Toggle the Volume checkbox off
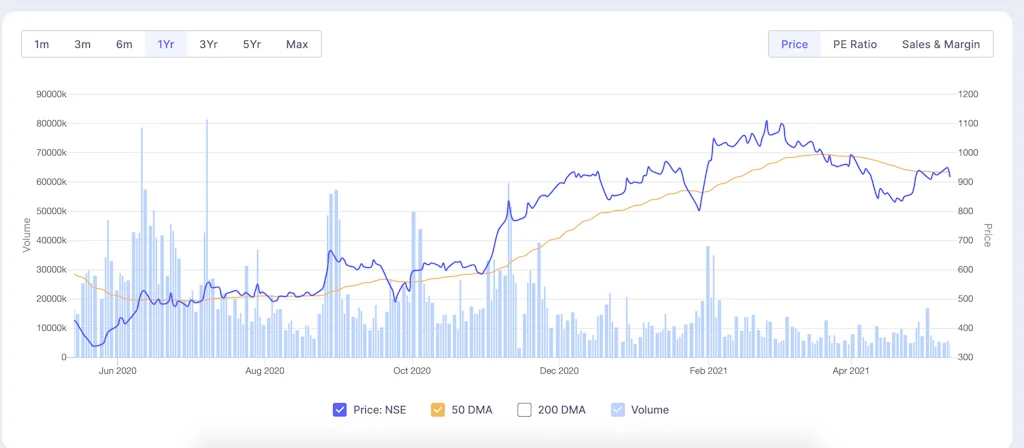The width and height of the screenshot is (1024, 448). pos(618,409)
